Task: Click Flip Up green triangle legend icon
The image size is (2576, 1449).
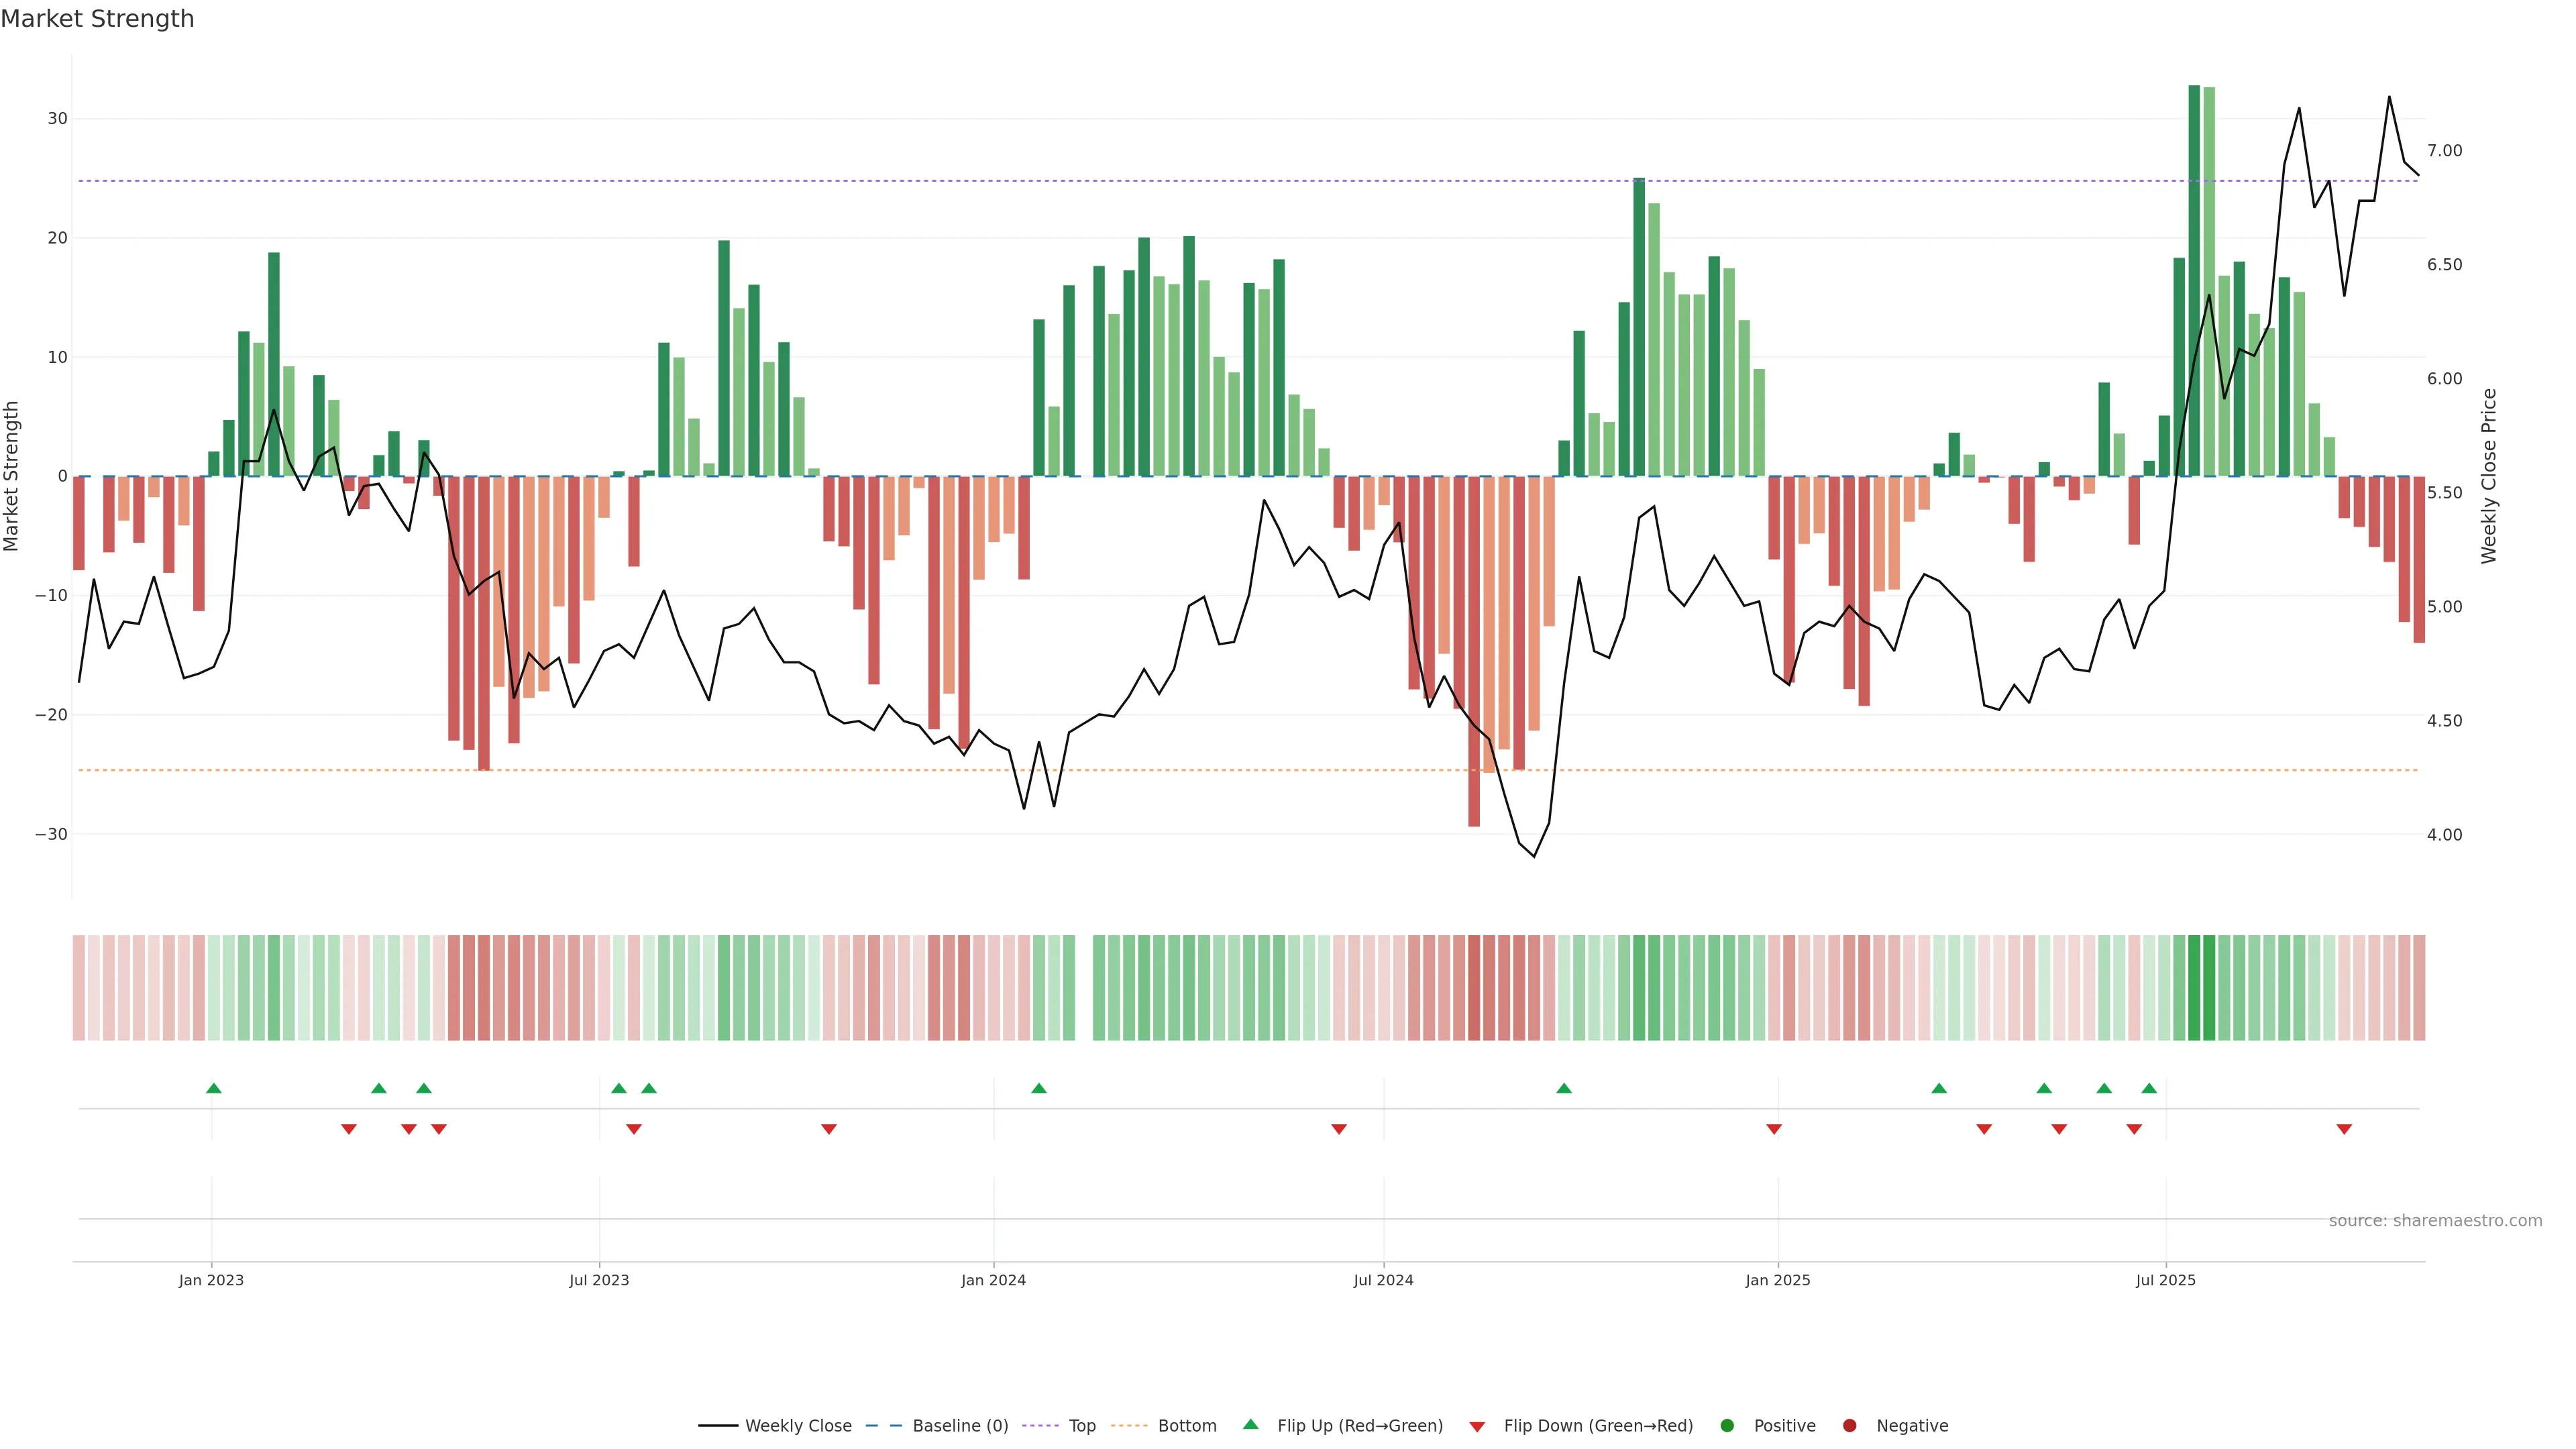Action: 1250,1424
